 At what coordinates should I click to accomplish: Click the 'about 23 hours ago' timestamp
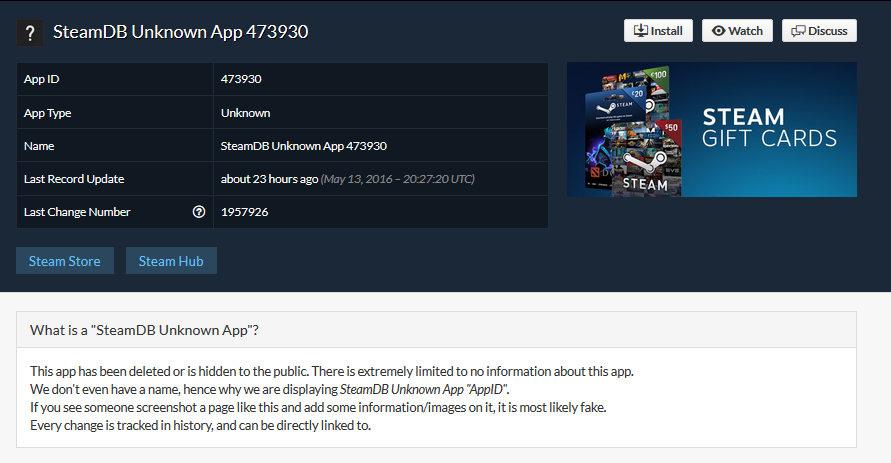coord(269,179)
